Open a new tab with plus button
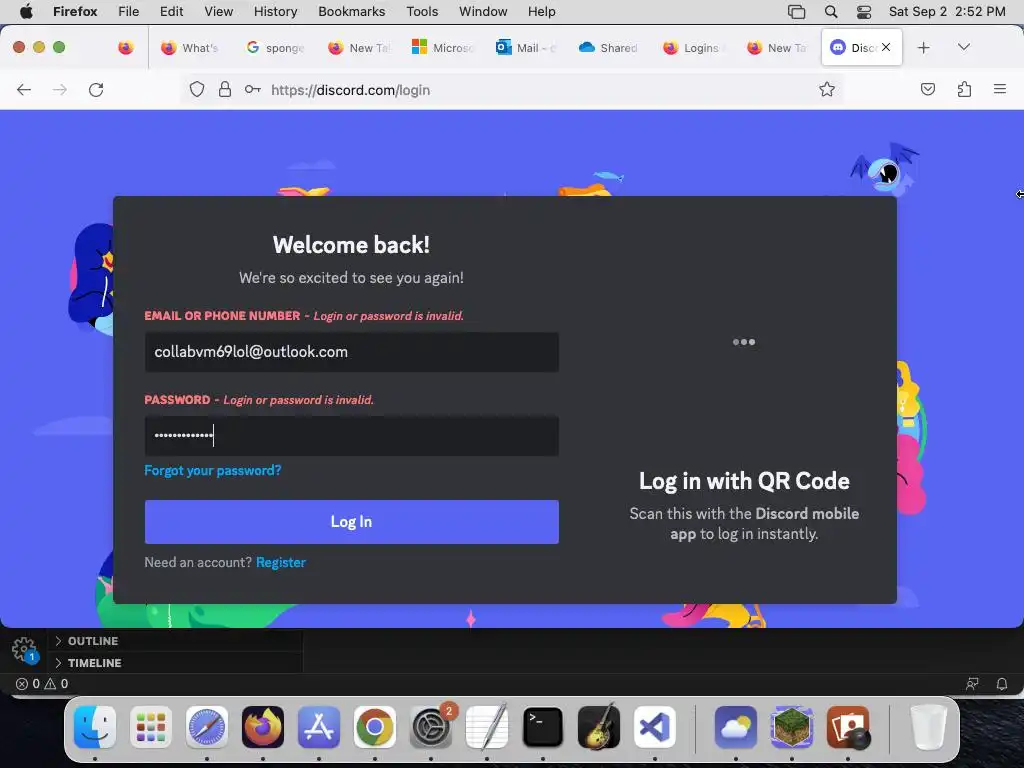1024x768 pixels. pyautogui.click(x=923, y=48)
